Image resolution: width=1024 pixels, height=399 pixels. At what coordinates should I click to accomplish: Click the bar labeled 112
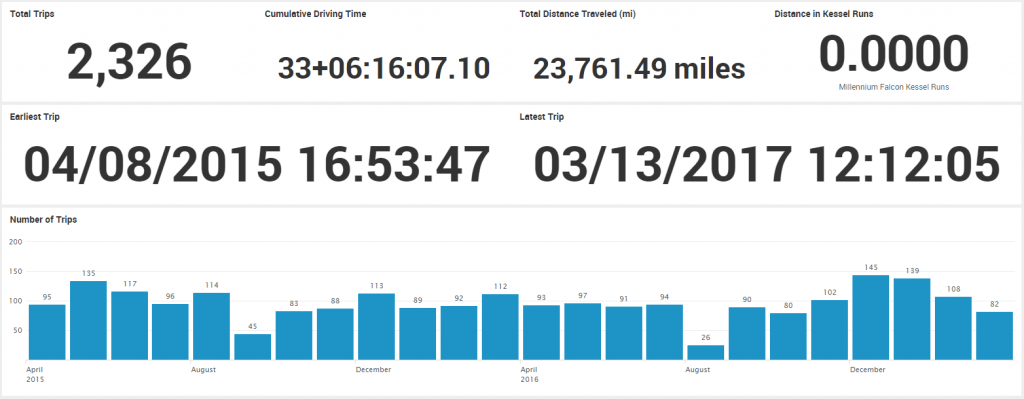pyautogui.click(x=500, y=327)
